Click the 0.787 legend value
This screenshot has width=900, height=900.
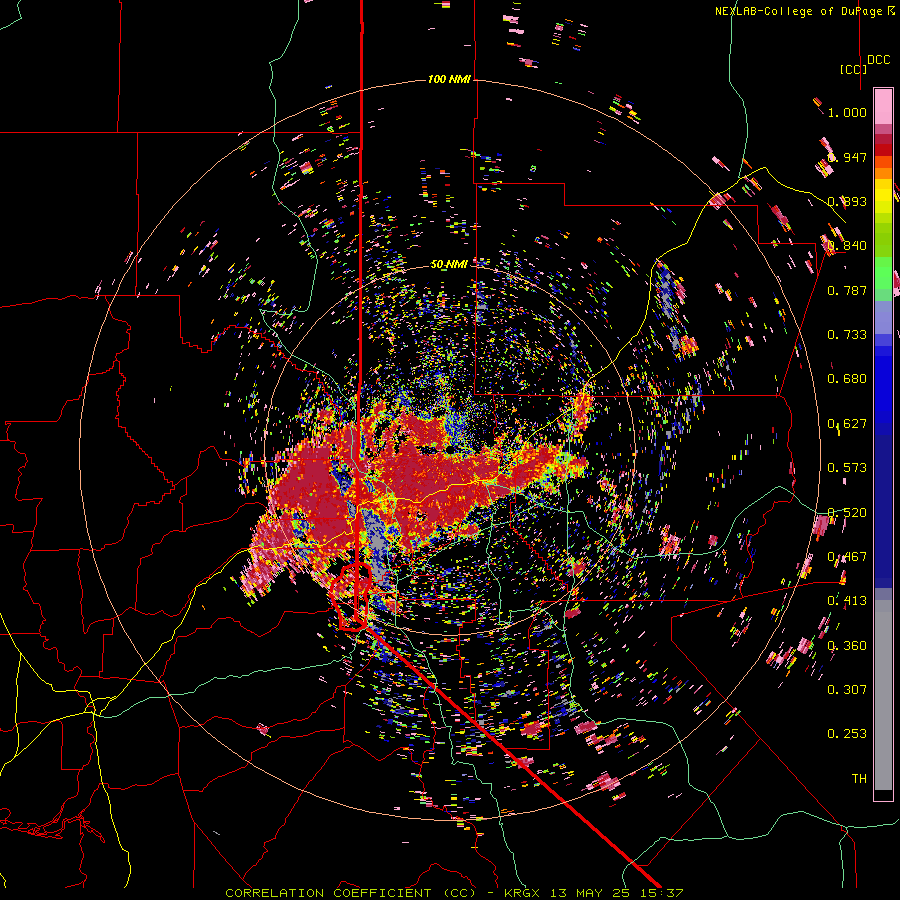click(847, 290)
